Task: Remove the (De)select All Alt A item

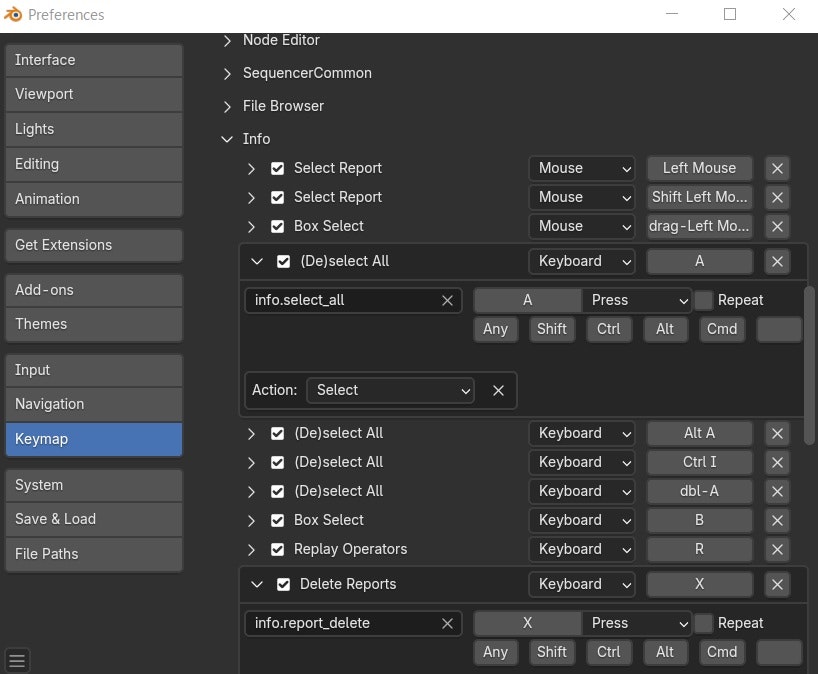Action: click(x=777, y=434)
